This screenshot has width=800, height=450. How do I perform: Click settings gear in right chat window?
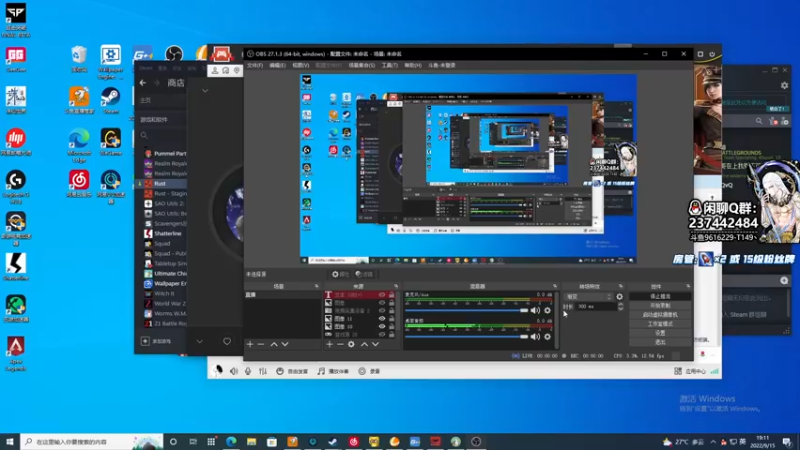coord(785,86)
